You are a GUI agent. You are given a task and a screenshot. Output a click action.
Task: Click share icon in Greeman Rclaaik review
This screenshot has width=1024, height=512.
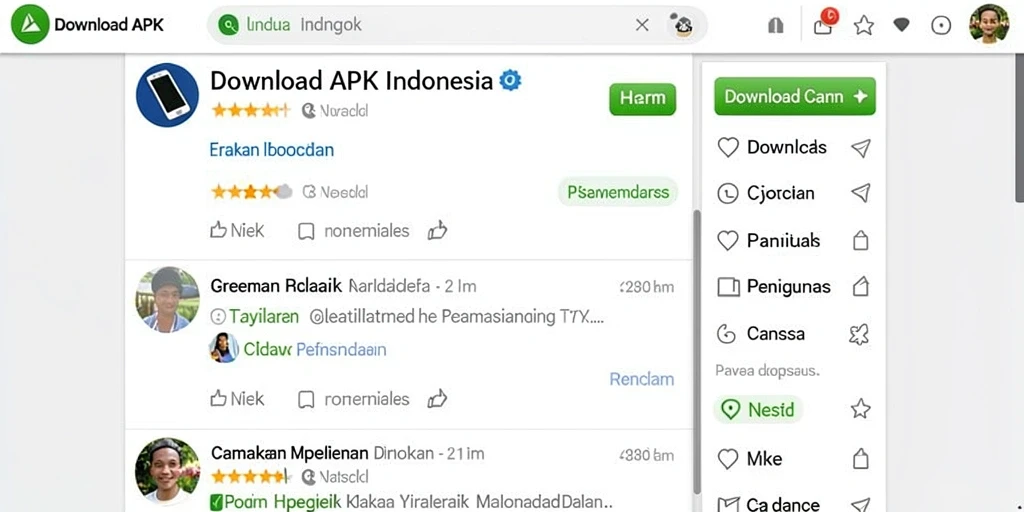pos(437,398)
